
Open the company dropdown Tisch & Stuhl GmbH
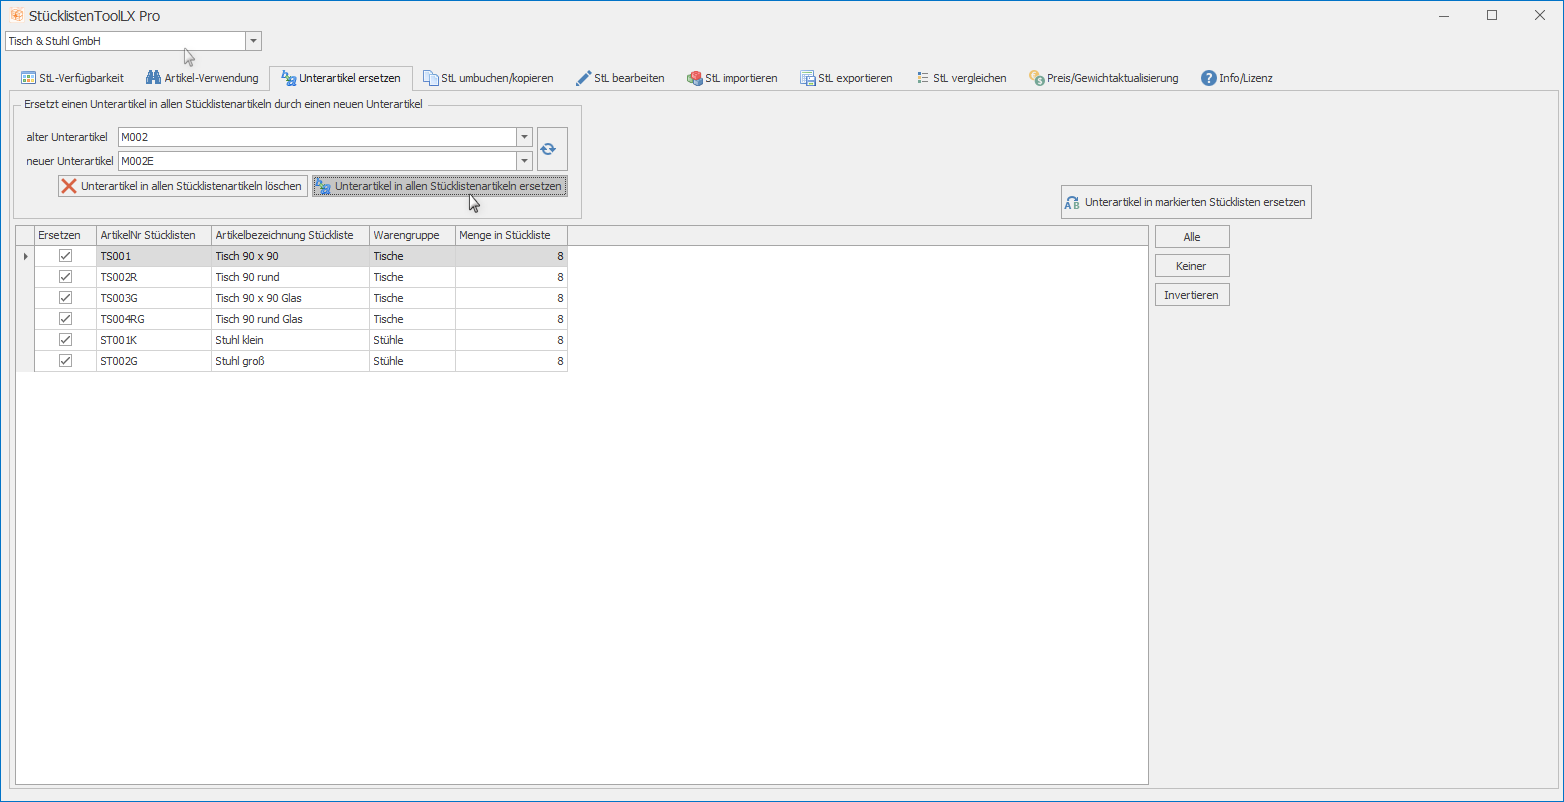(x=253, y=41)
